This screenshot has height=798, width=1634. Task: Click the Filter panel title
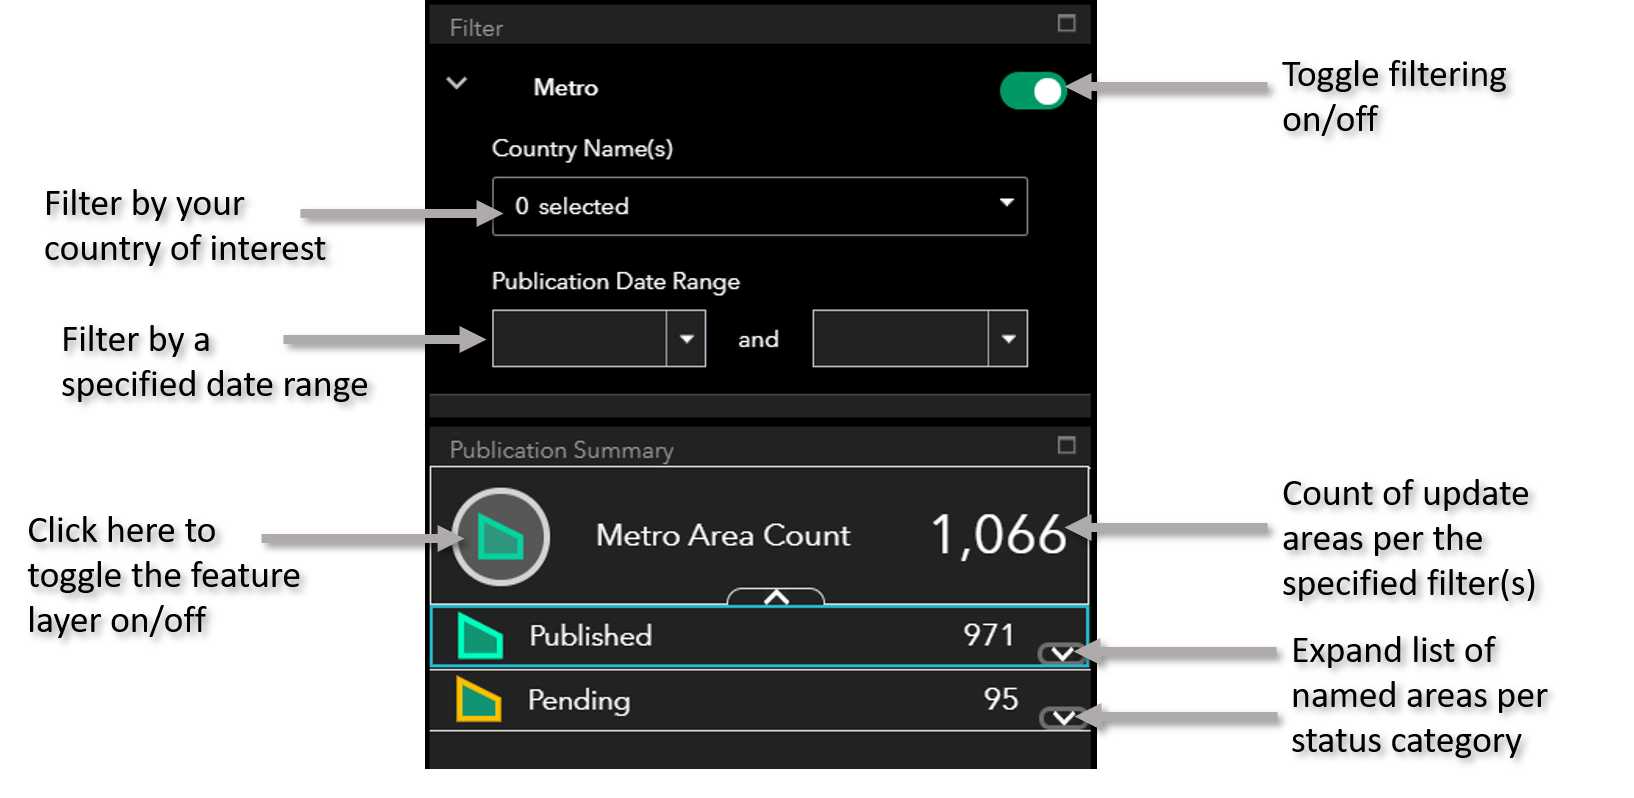476,28
